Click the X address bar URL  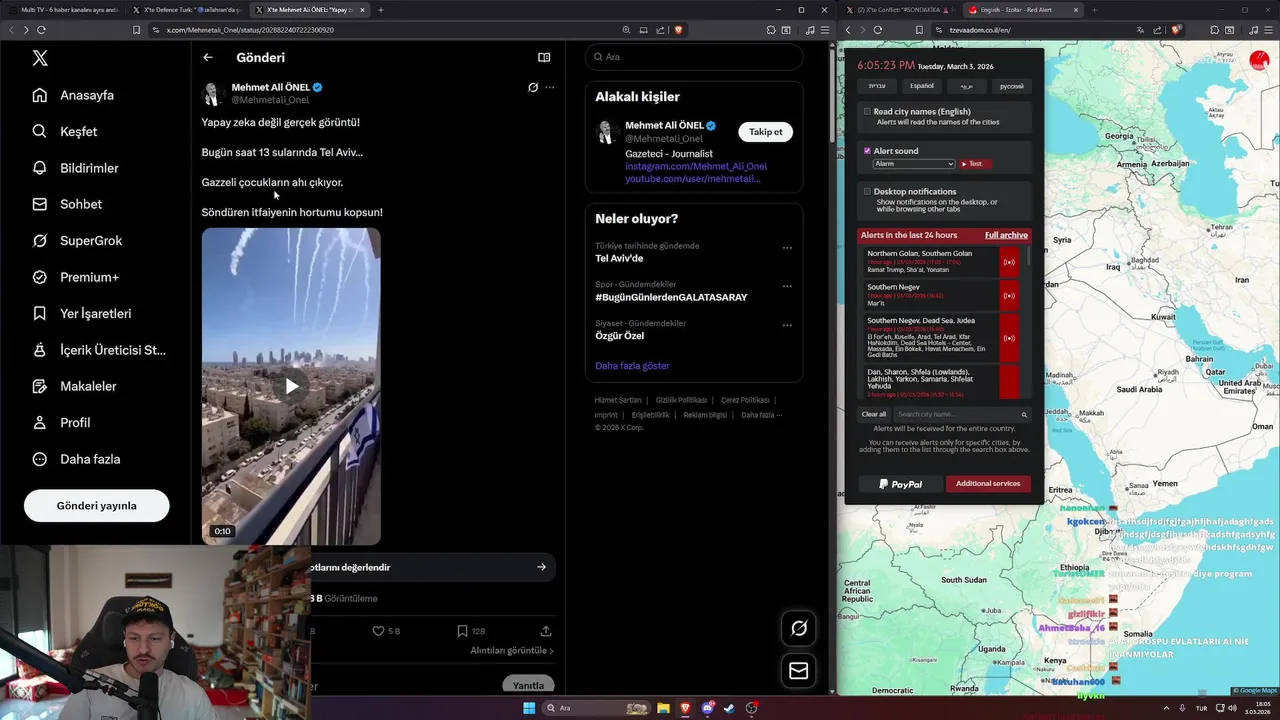pyautogui.click(x=250, y=30)
